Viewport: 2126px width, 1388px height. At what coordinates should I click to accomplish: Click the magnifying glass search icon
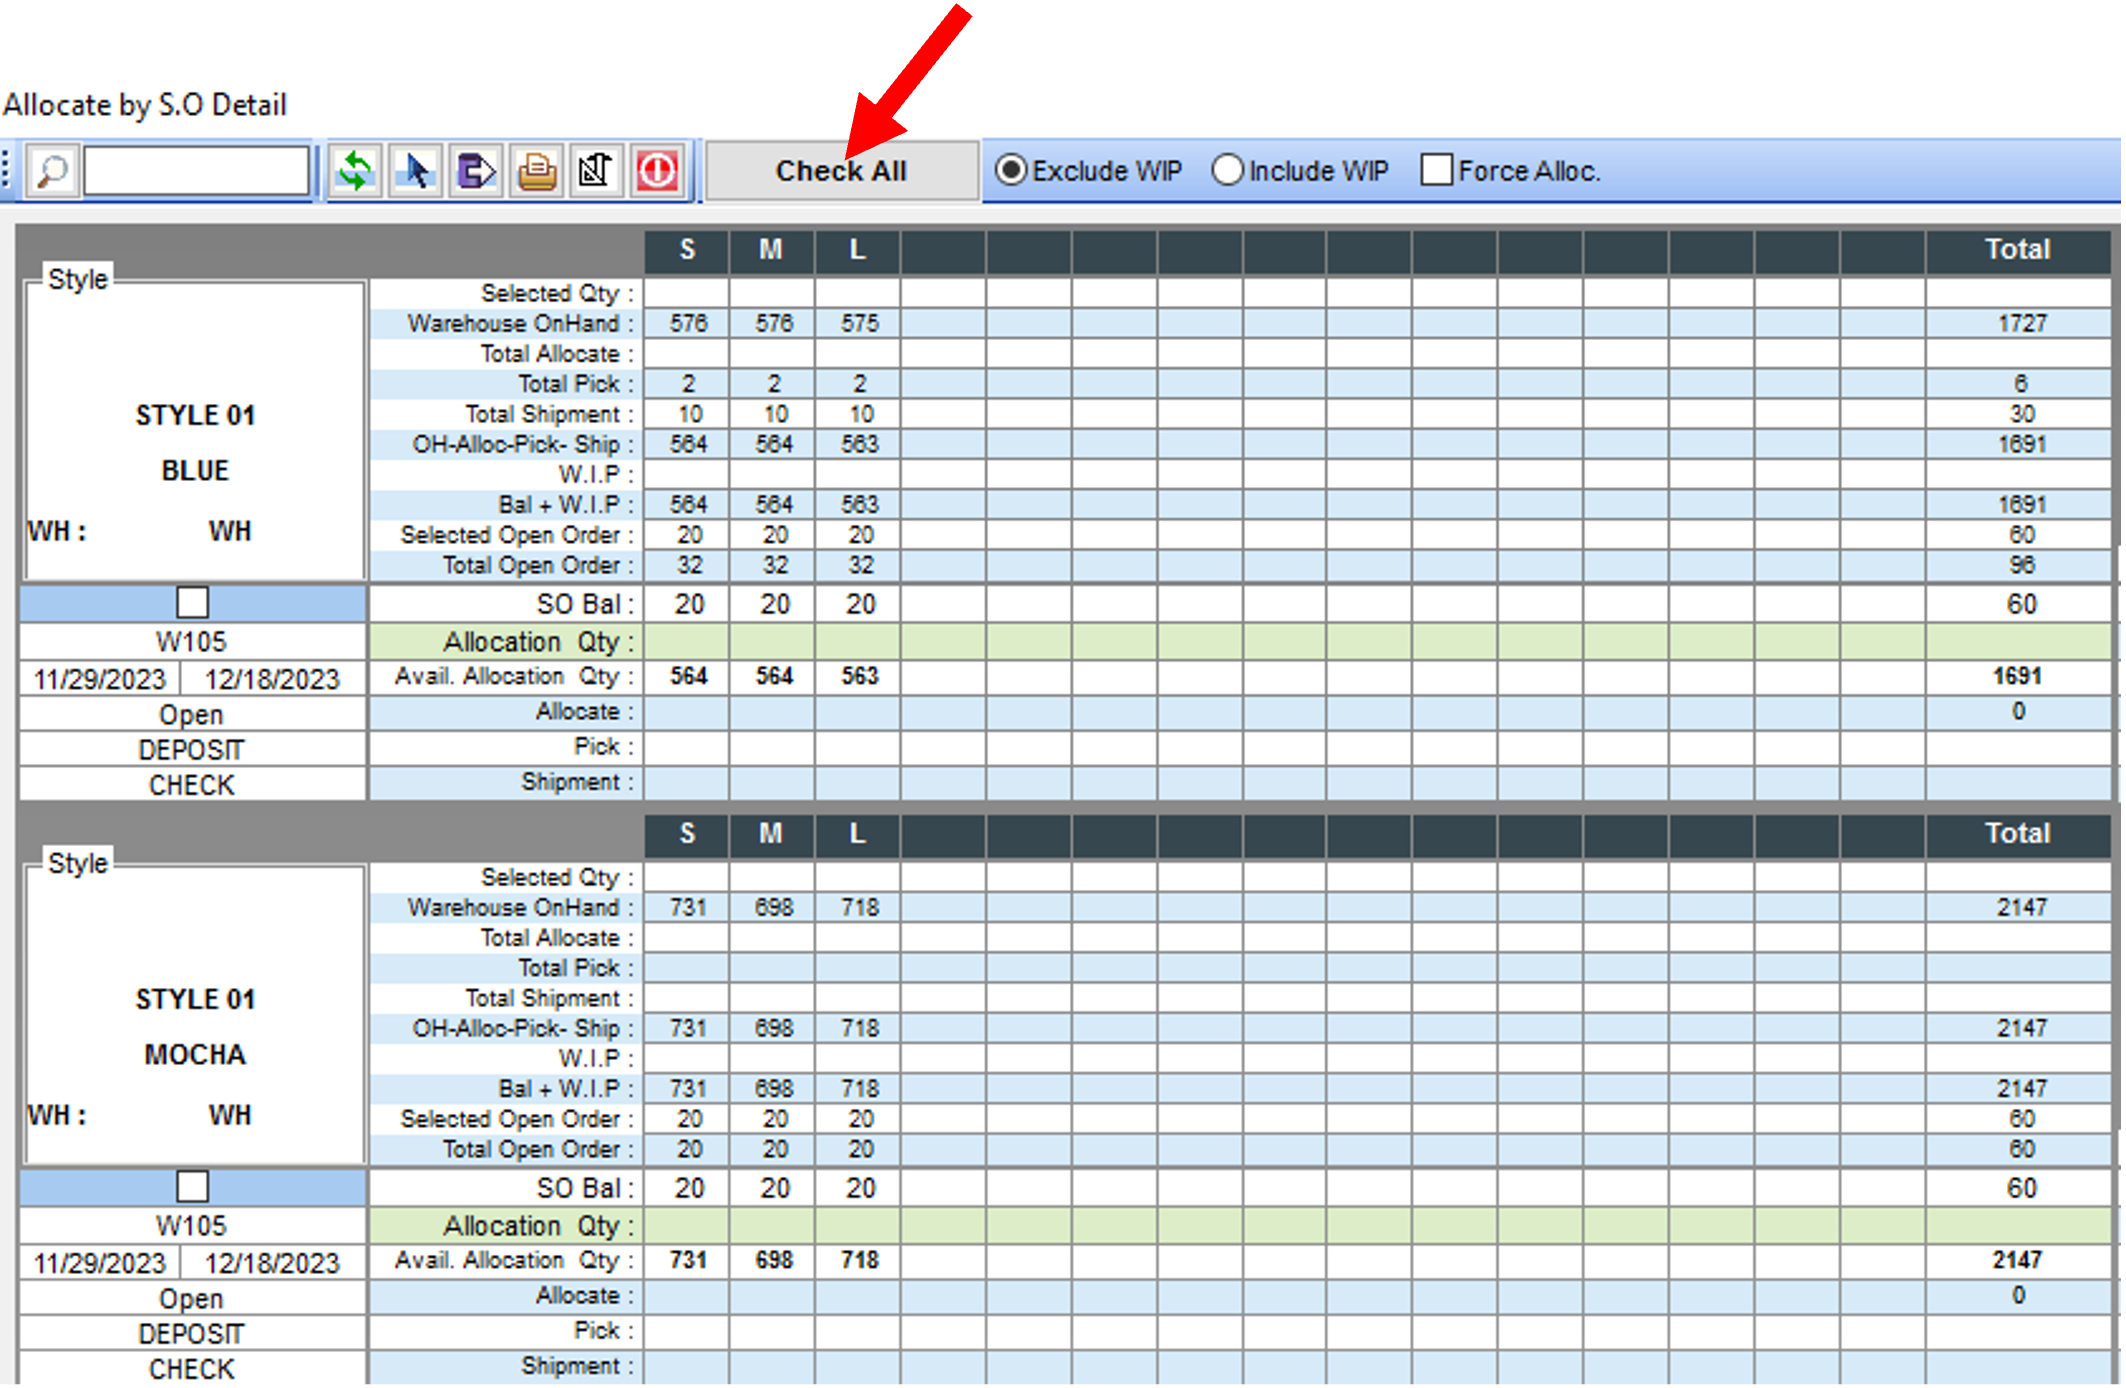52,171
